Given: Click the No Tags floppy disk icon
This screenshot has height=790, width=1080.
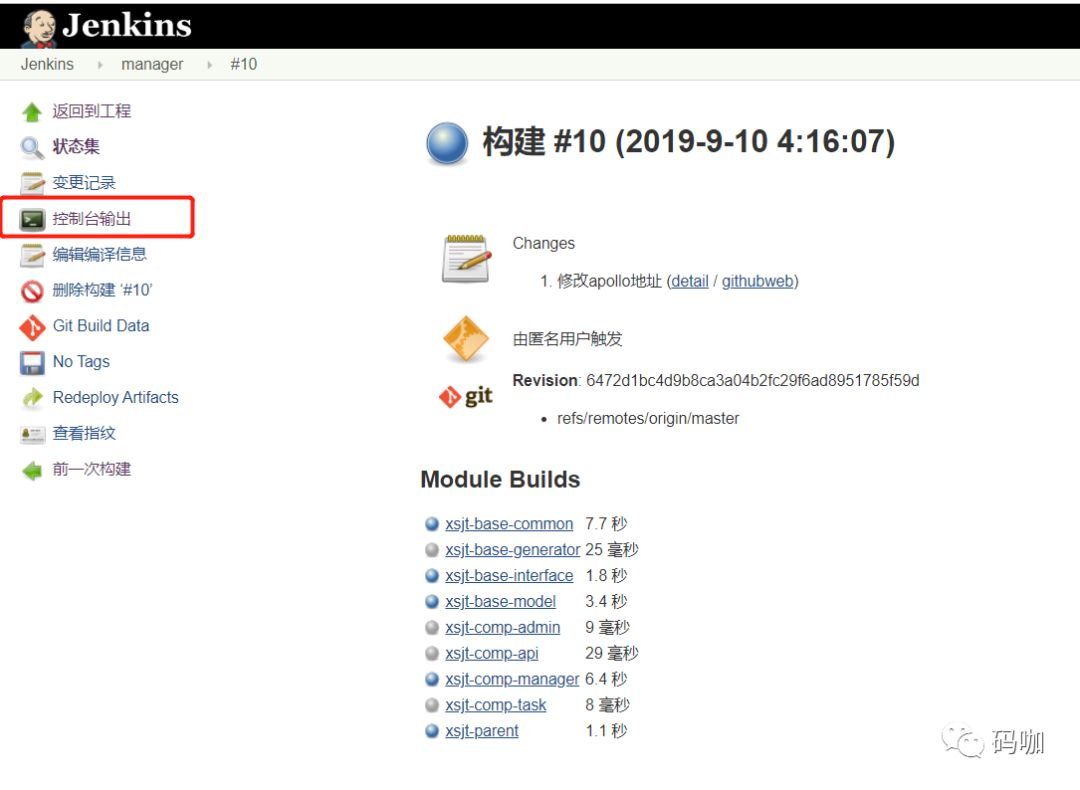Looking at the screenshot, I should tap(31, 362).
